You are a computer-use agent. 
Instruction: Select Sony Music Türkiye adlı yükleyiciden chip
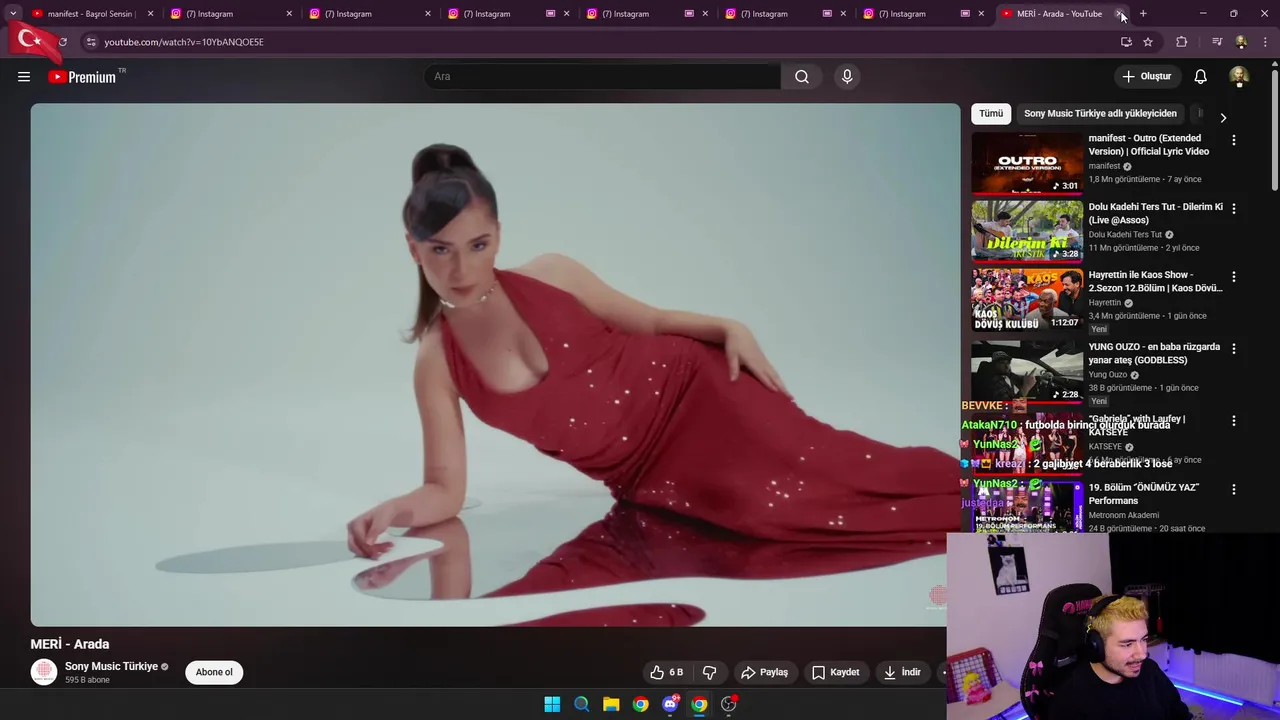[1100, 114]
